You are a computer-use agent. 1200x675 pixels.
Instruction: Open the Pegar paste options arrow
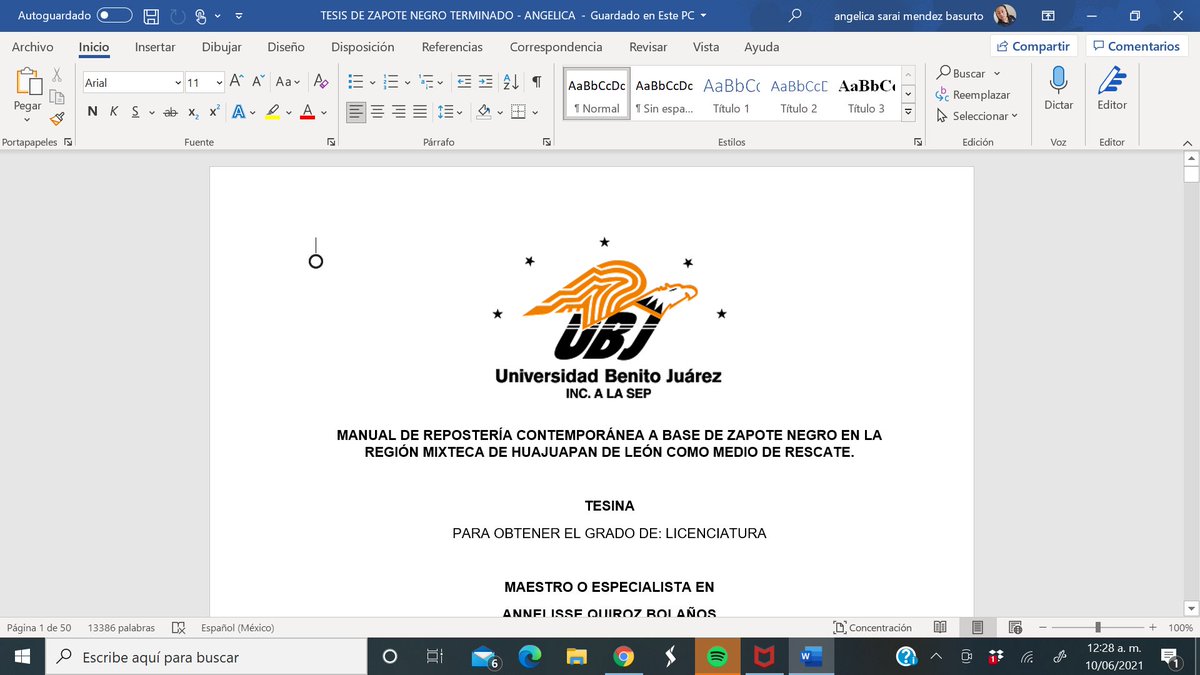(28, 120)
